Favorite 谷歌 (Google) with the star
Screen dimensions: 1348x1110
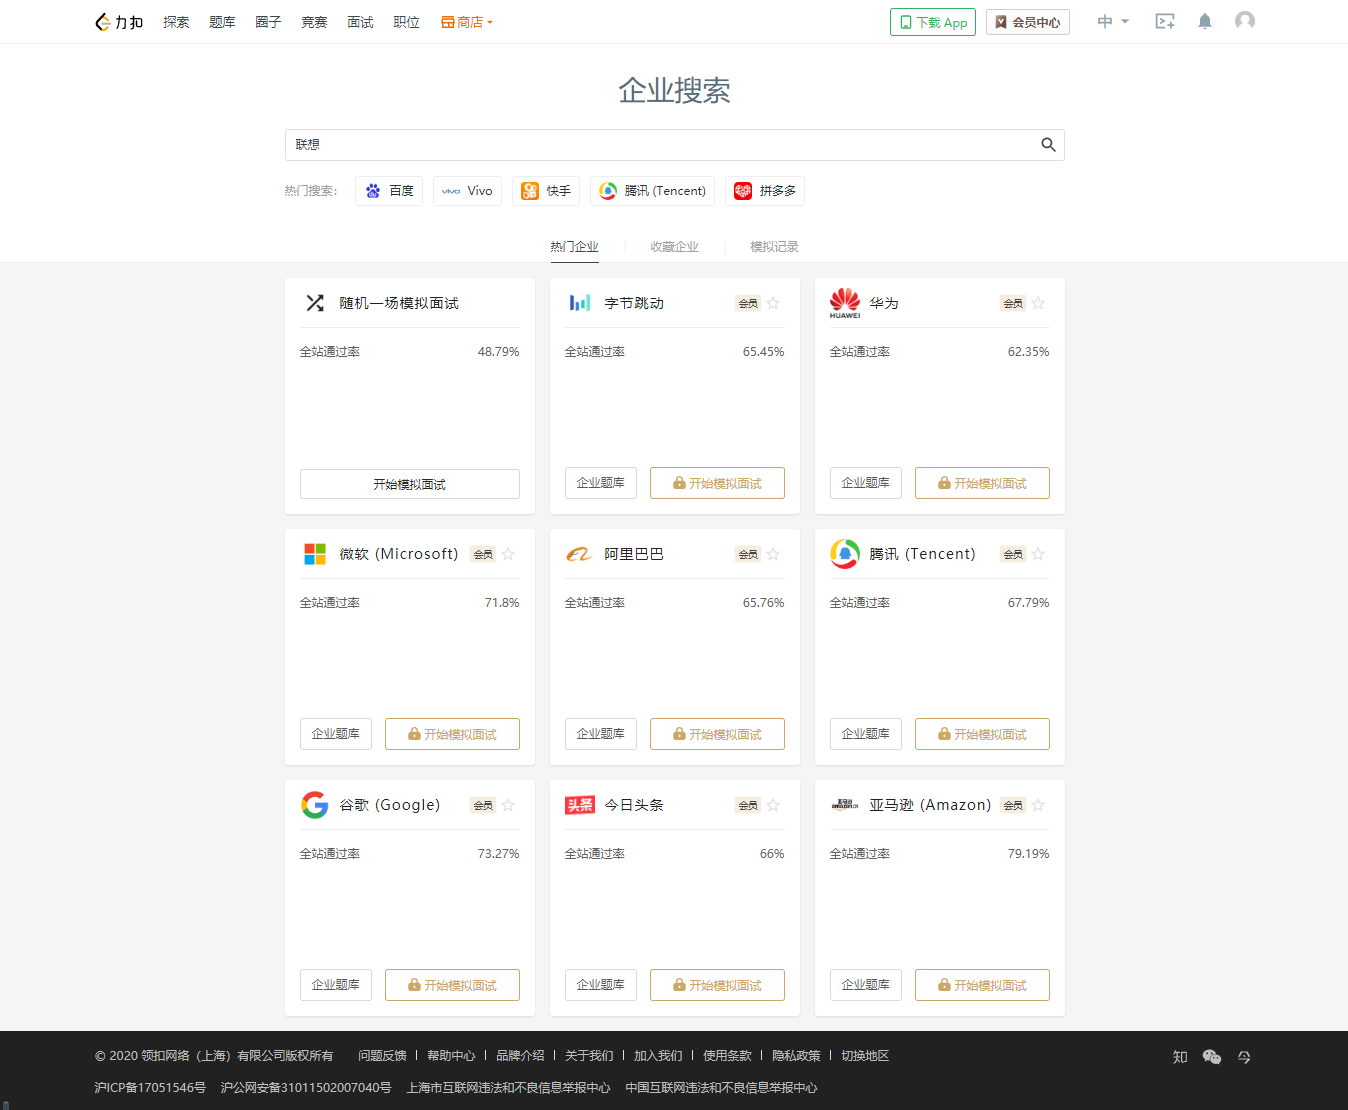(508, 805)
